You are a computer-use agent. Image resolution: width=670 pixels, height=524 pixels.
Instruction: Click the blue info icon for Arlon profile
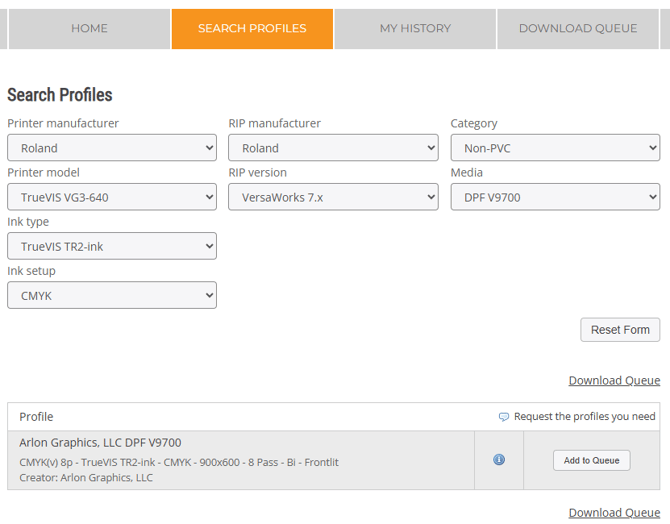pyautogui.click(x=499, y=460)
